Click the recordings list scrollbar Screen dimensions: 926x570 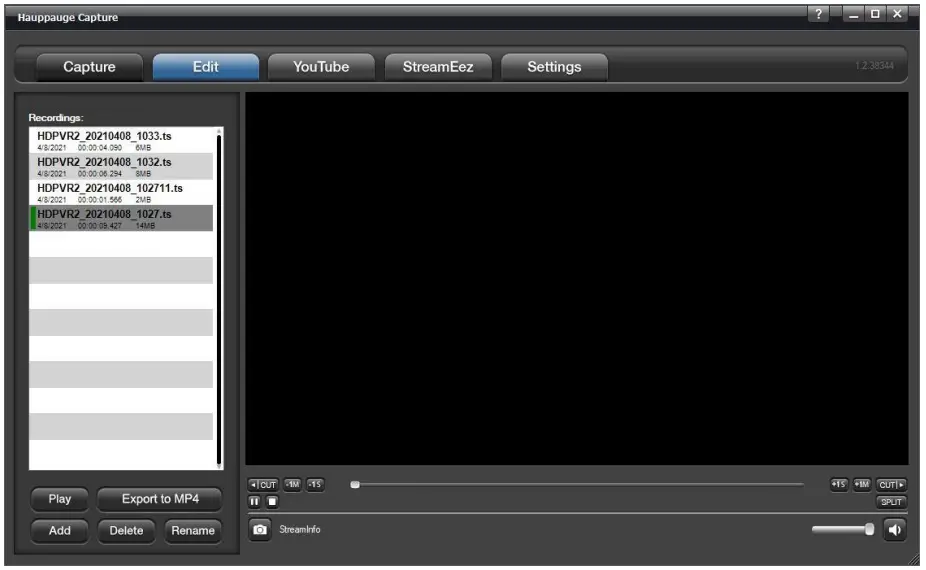coord(219,299)
